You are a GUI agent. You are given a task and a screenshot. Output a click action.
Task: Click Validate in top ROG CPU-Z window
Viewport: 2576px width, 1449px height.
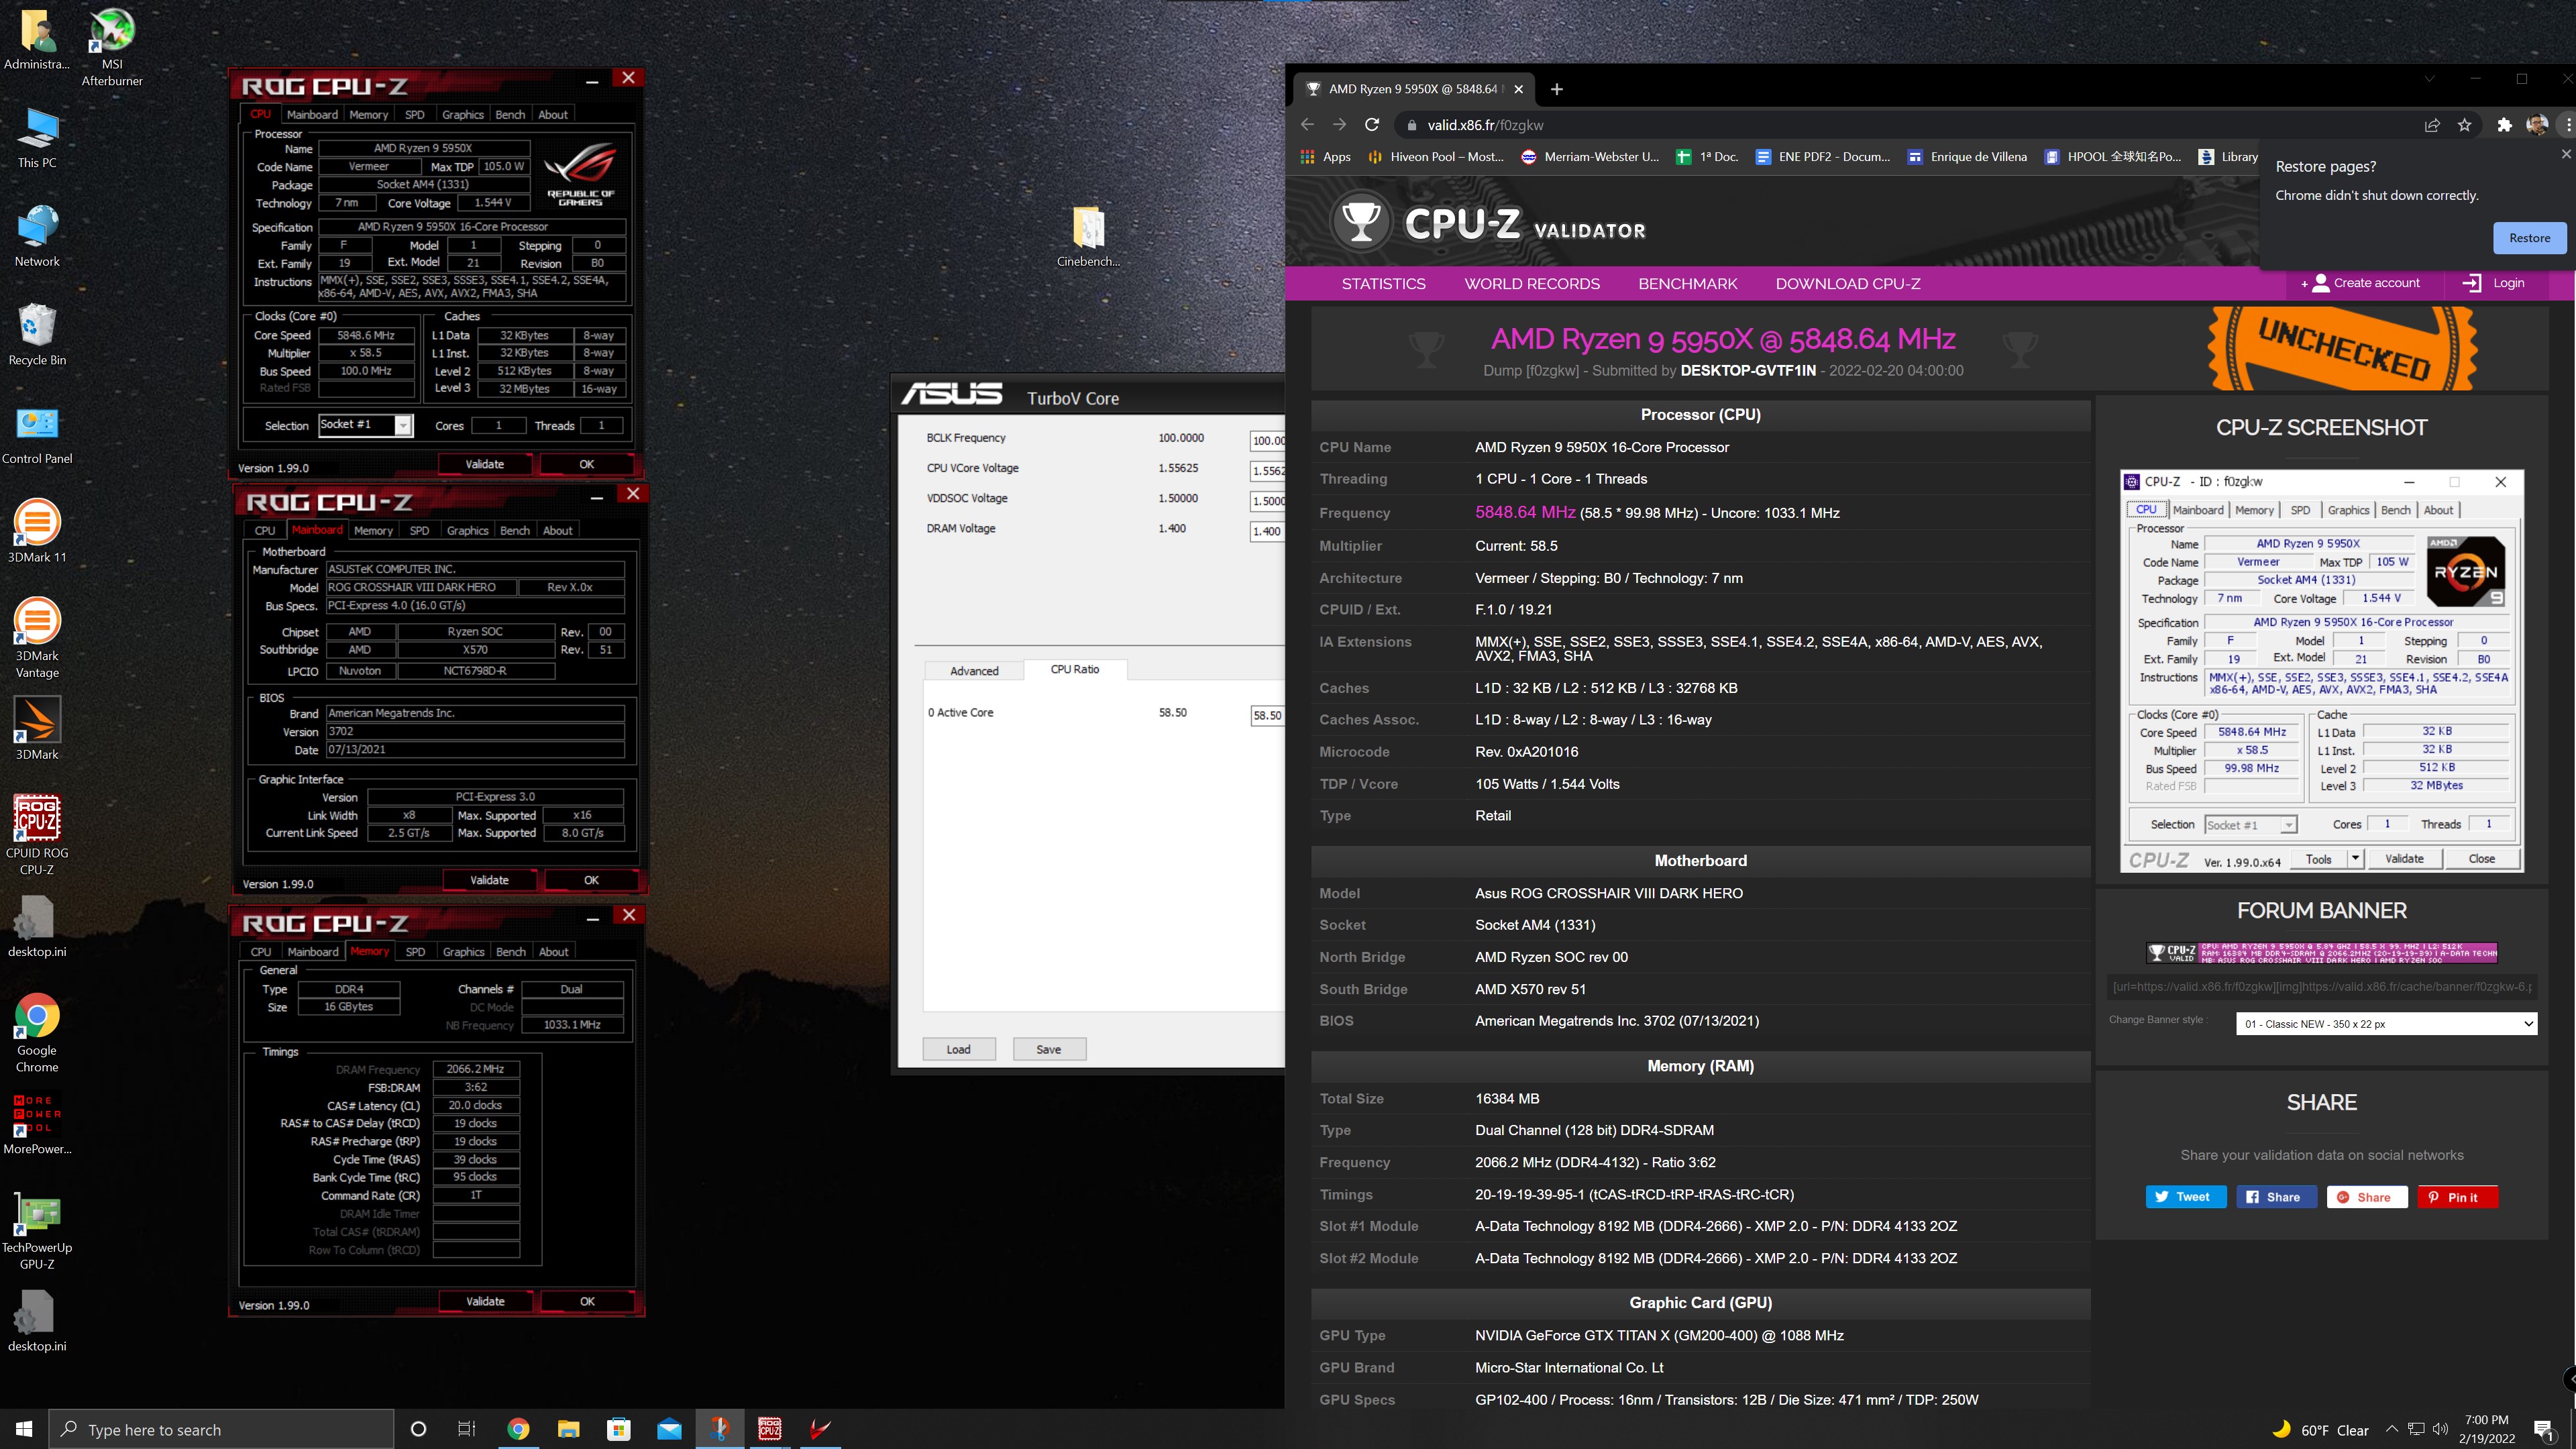coord(485,464)
